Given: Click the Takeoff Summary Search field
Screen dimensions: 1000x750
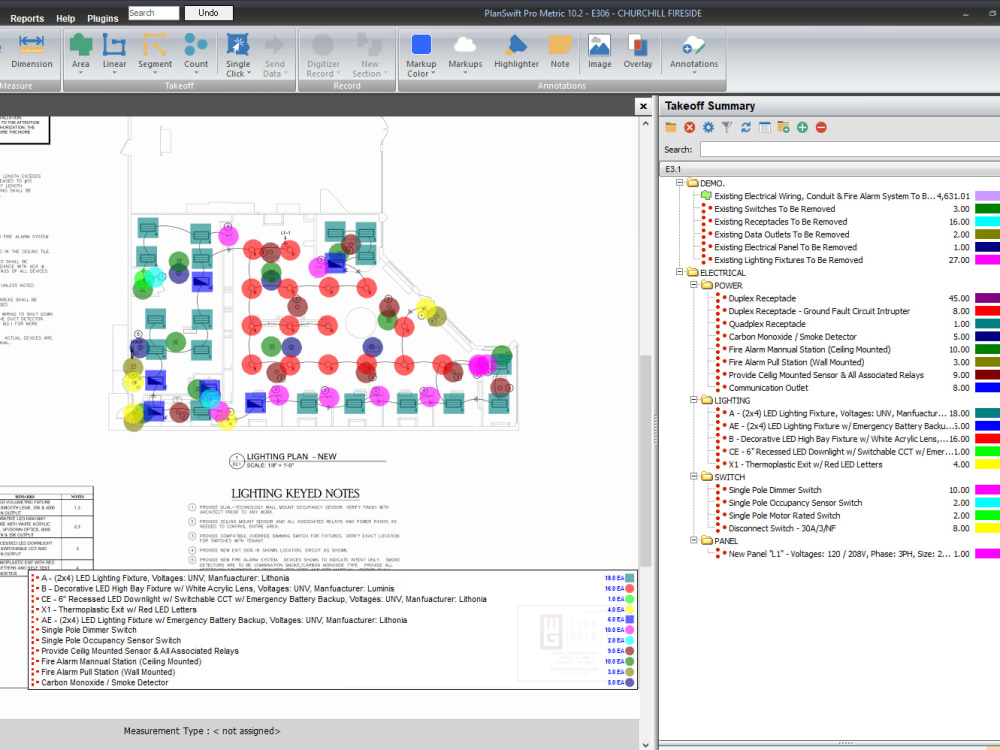Looking at the screenshot, I should coord(849,149).
